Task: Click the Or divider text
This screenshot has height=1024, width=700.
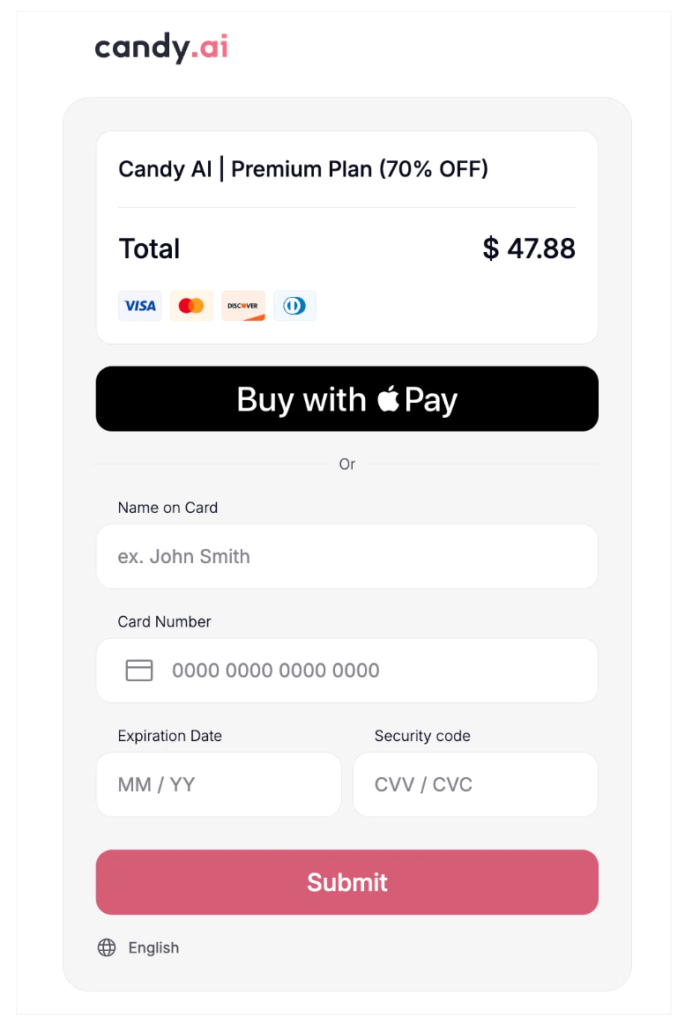Action: click(x=347, y=464)
